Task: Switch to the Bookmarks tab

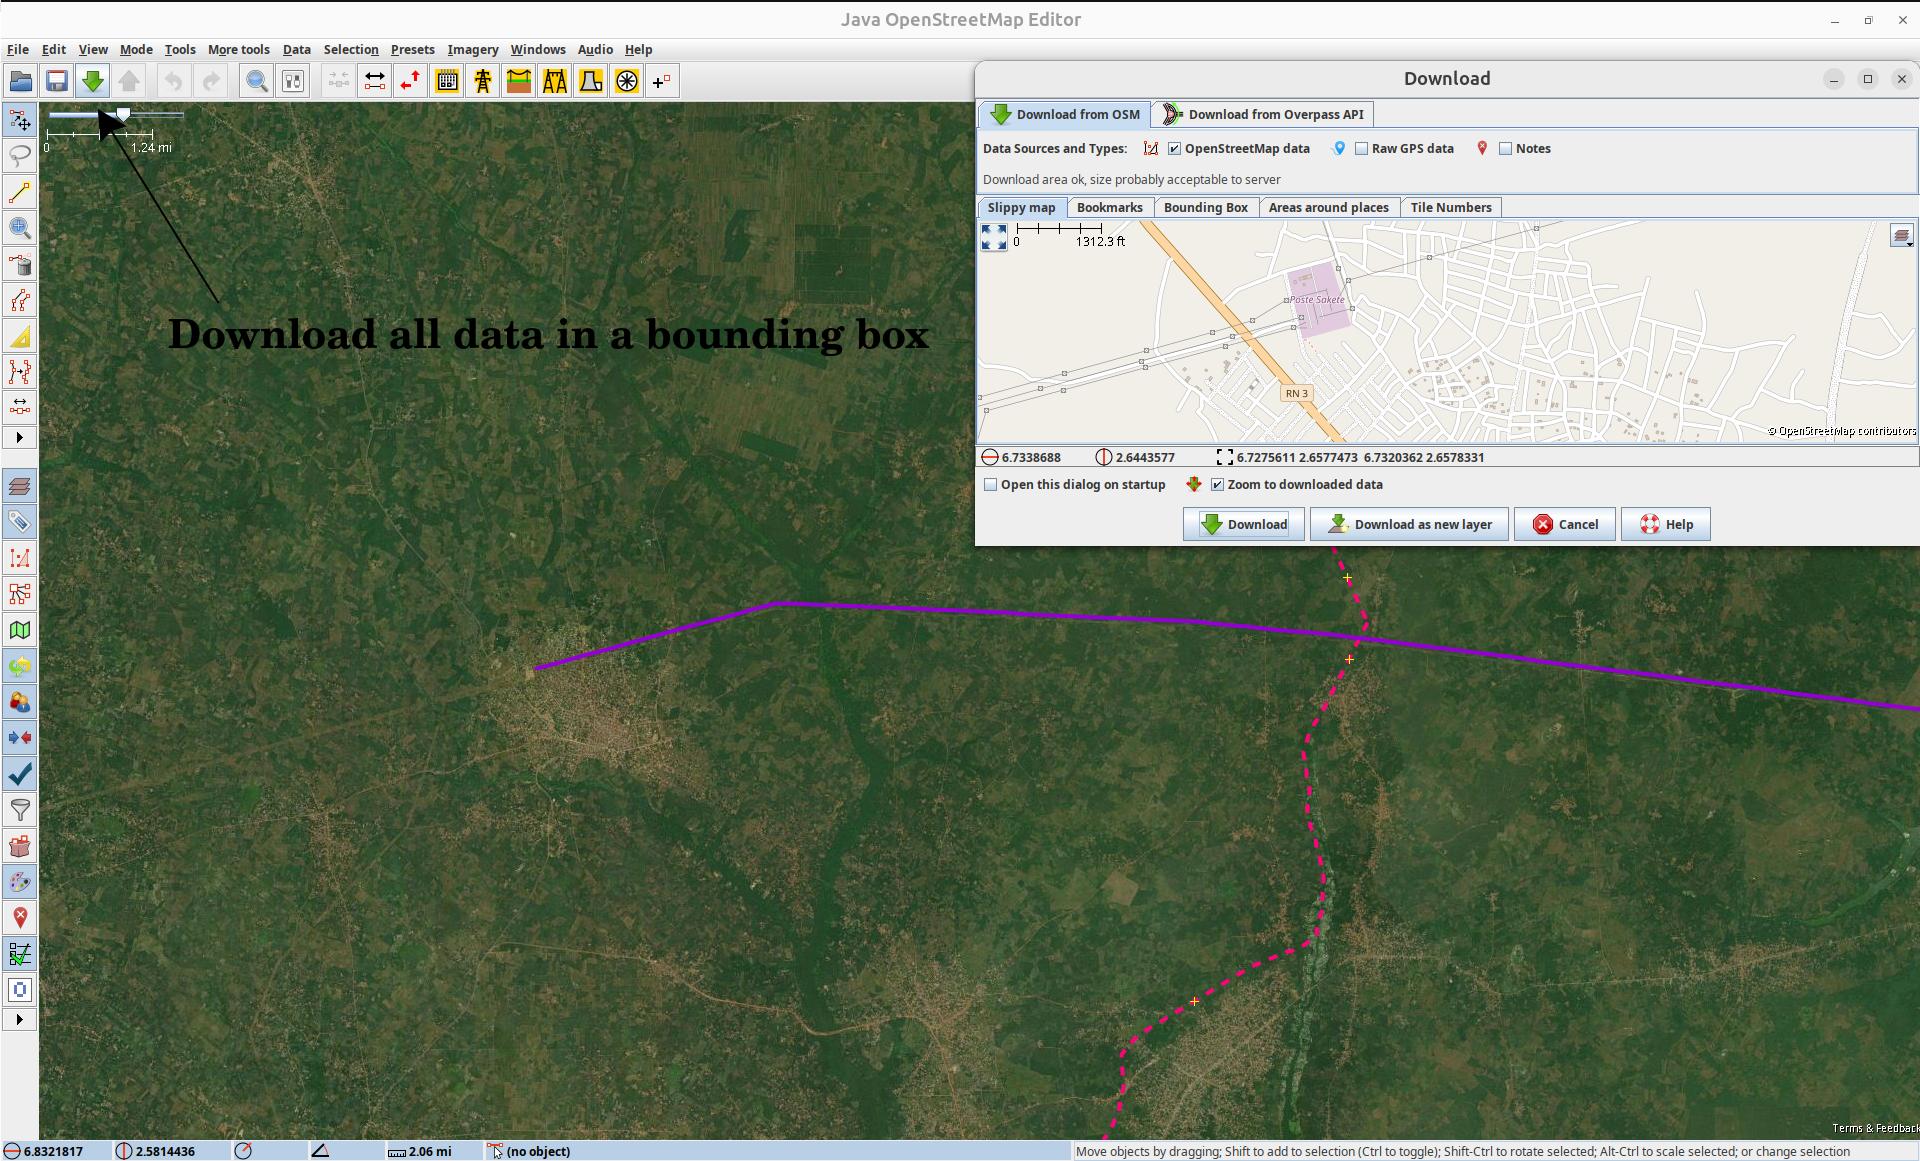Action: coord(1109,208)
